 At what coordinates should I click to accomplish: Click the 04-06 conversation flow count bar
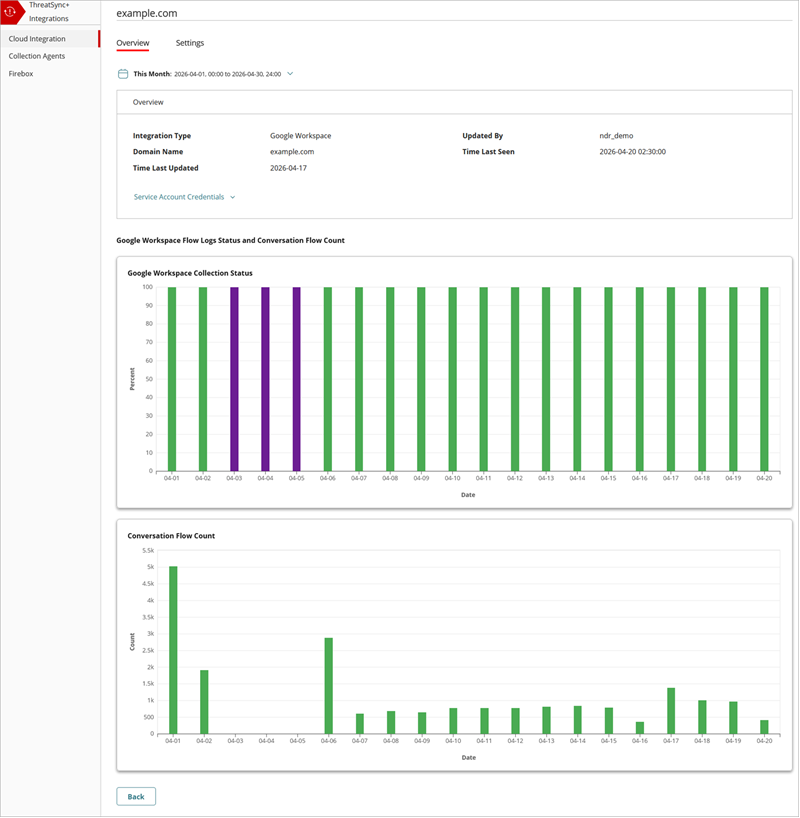pos(329,686)
